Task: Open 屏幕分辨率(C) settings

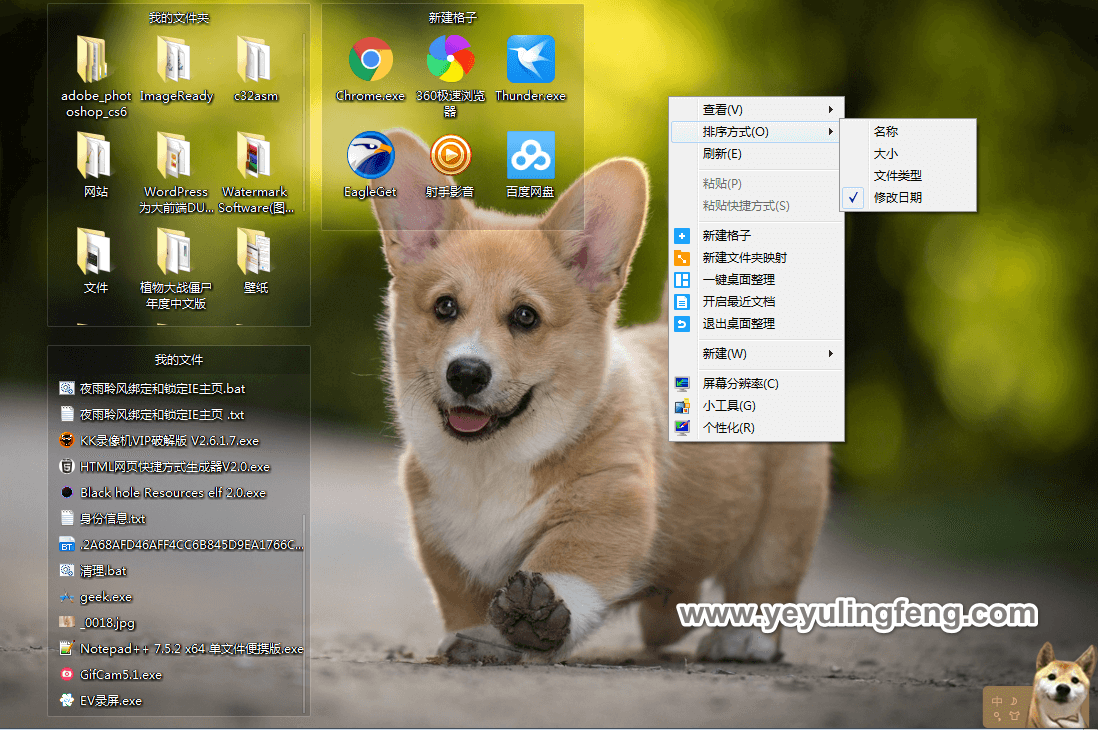Action: [740, 383]
